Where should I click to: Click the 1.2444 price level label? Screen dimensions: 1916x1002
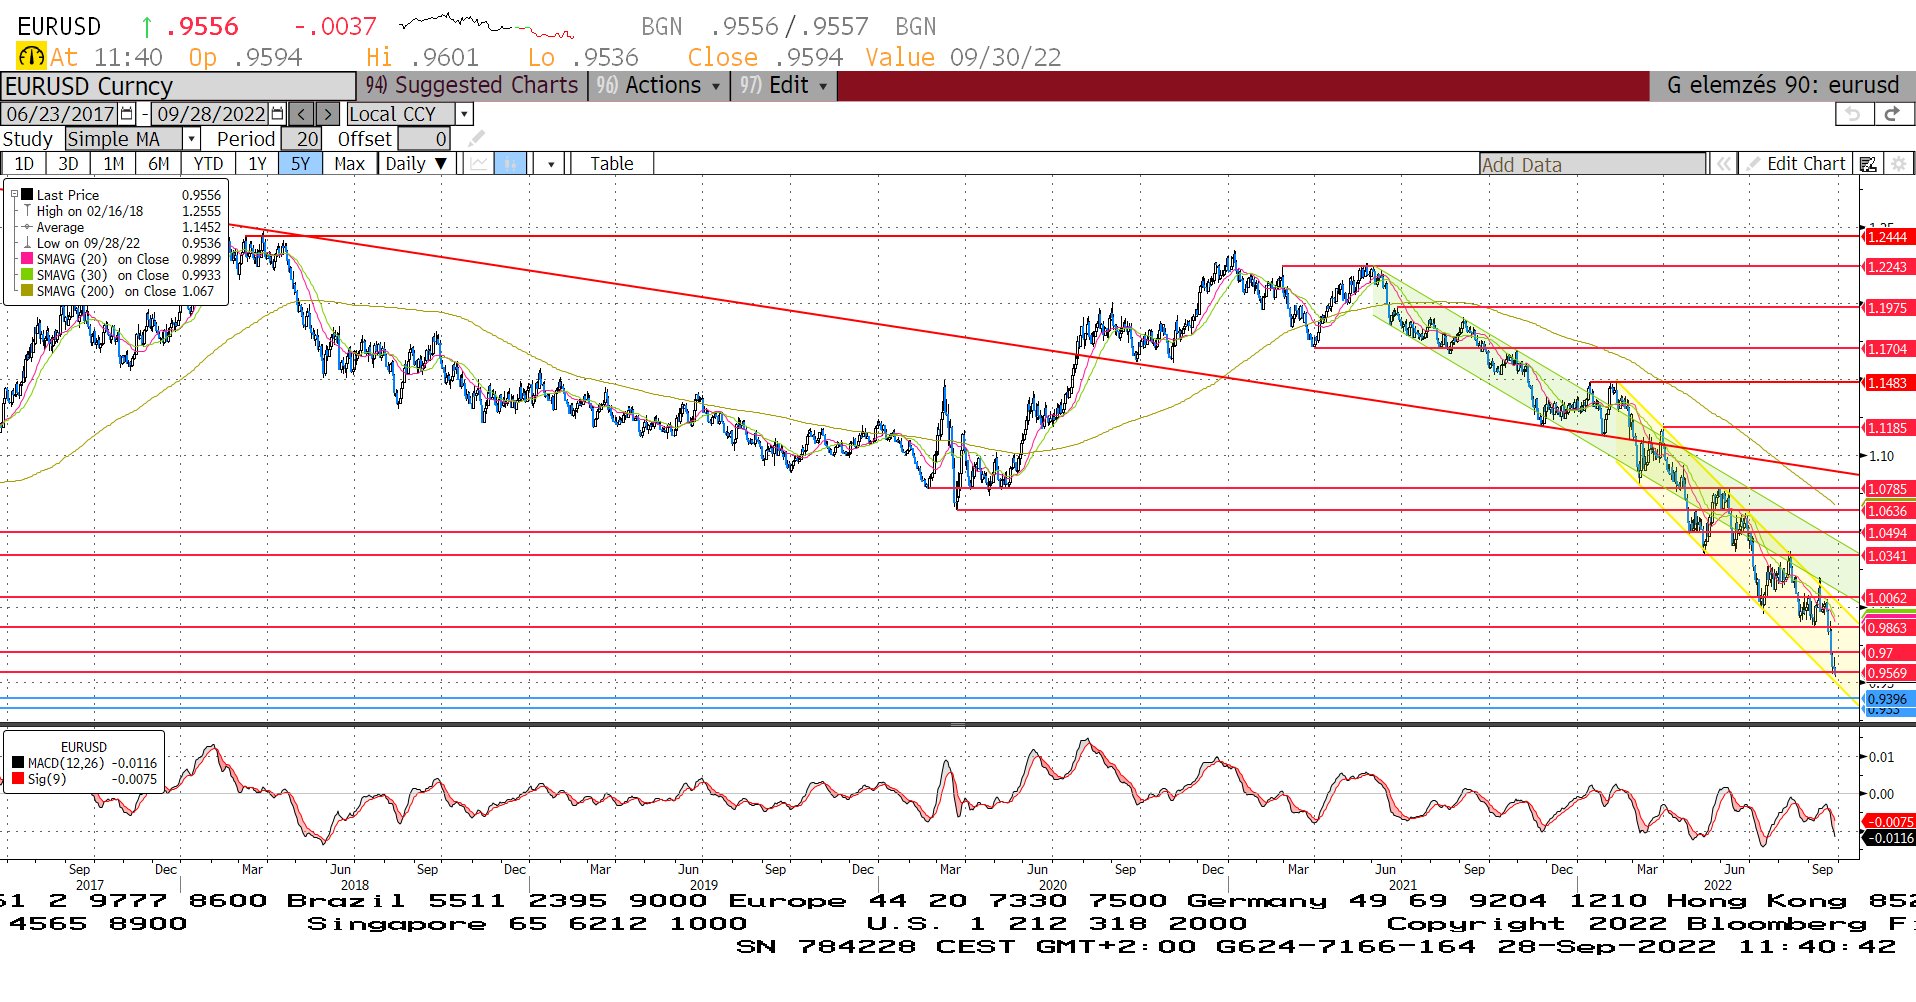click(1888, 237)
